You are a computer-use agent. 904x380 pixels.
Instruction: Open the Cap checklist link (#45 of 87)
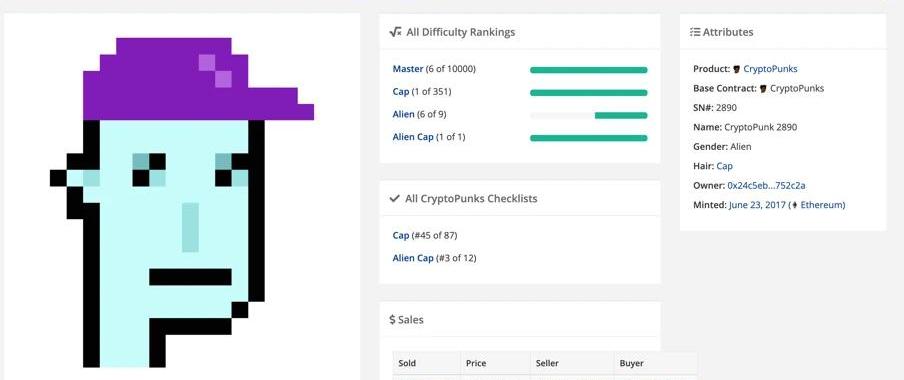(401, 235)
